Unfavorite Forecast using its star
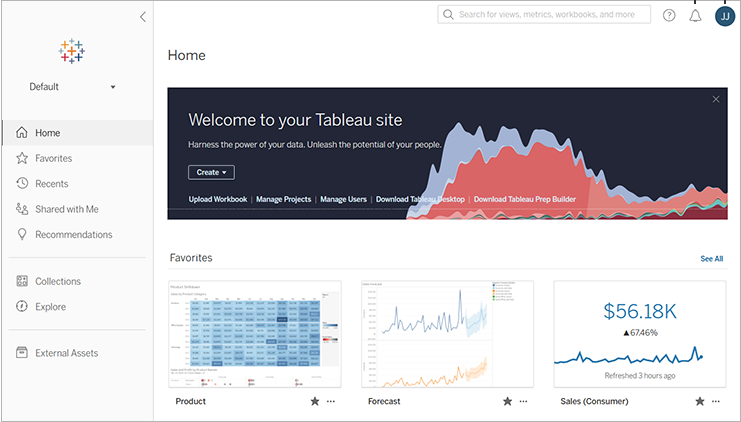The image size is (741, 422). pyautogui.click(x=508, y=401)
